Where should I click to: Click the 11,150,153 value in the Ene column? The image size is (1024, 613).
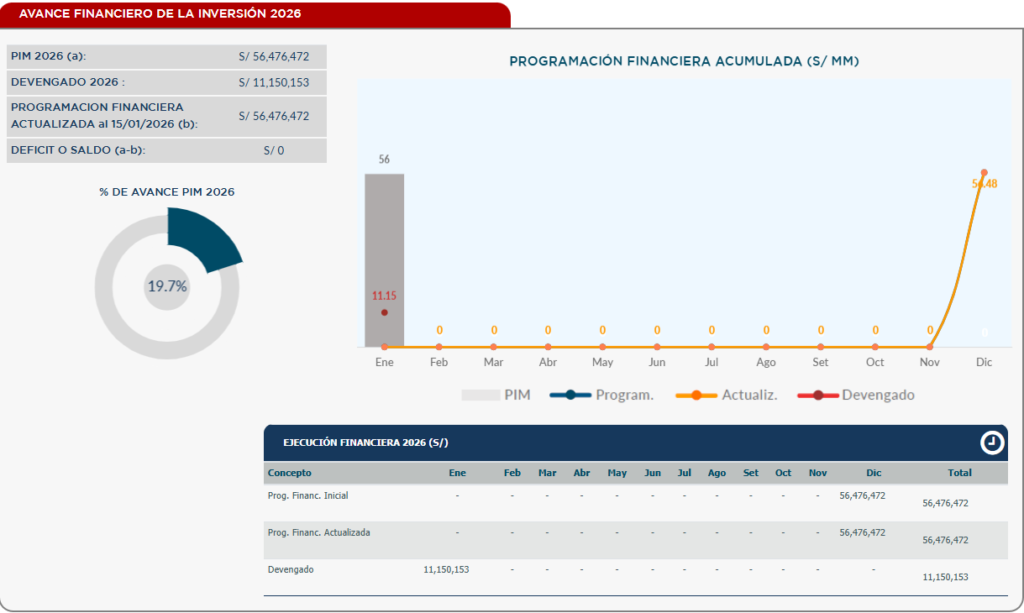446,570
